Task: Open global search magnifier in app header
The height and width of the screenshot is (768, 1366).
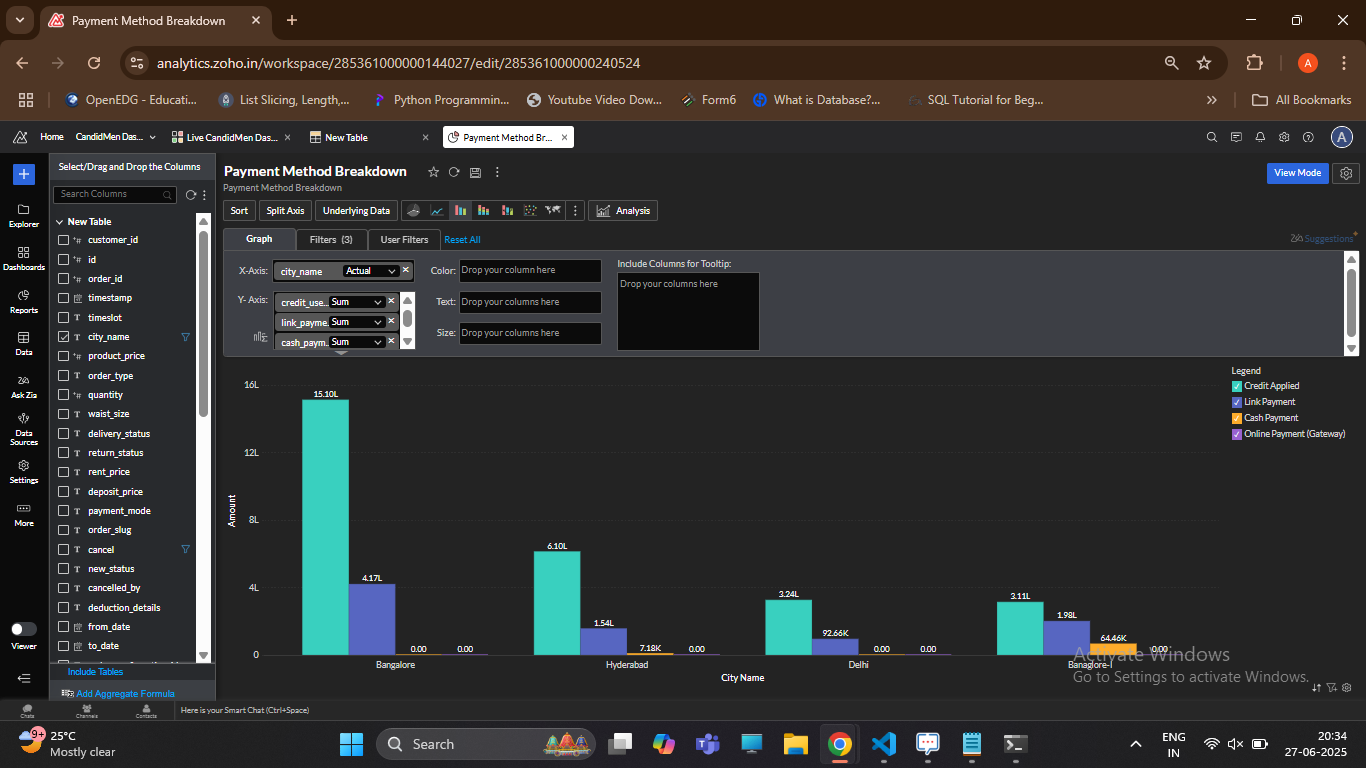Action: [x=1212, y=137]
